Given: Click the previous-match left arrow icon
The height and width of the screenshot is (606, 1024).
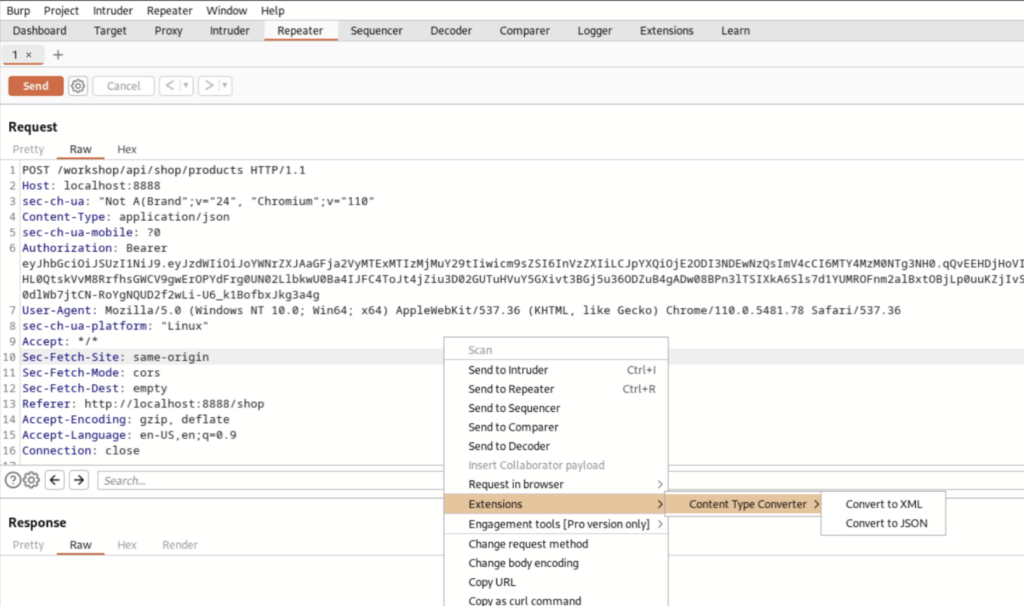Looking at the screenshot, I should coord(56,480).
